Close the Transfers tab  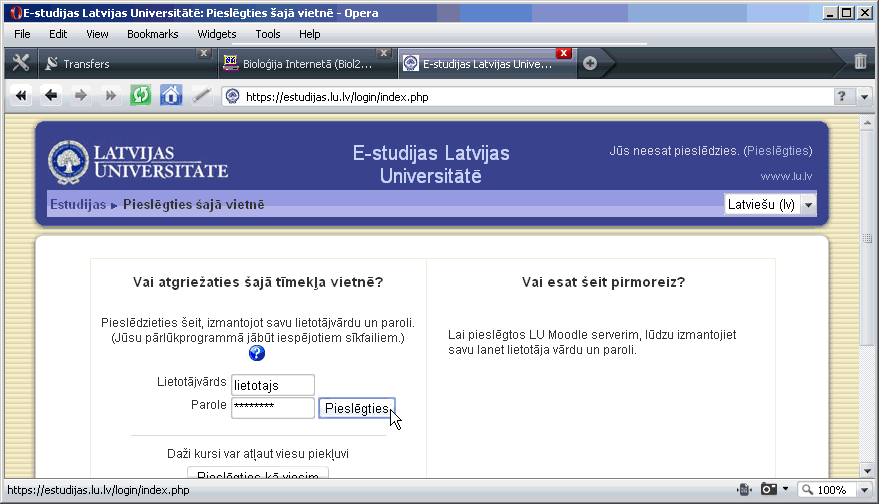(x=203, y=53)
